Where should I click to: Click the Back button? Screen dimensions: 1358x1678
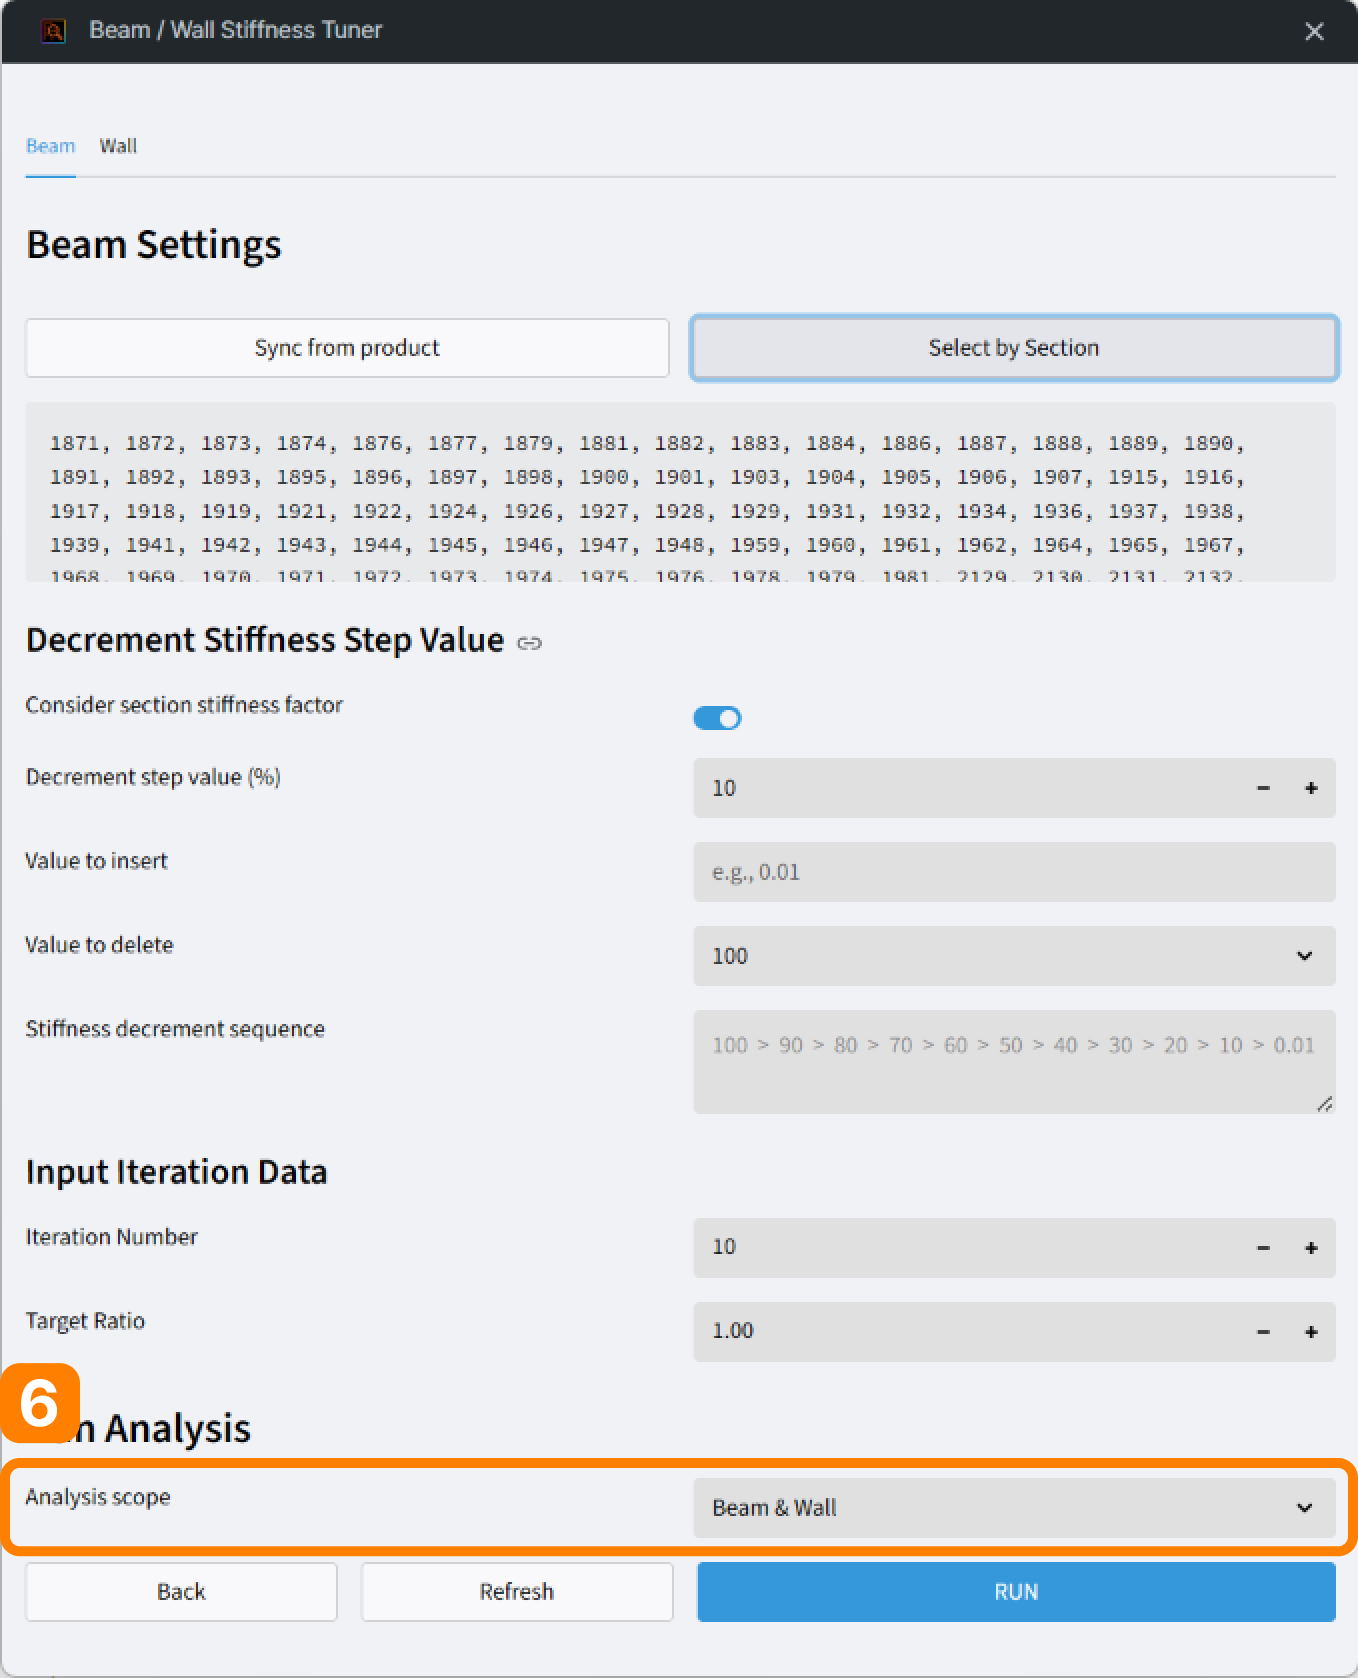(x=181, y=1592)
